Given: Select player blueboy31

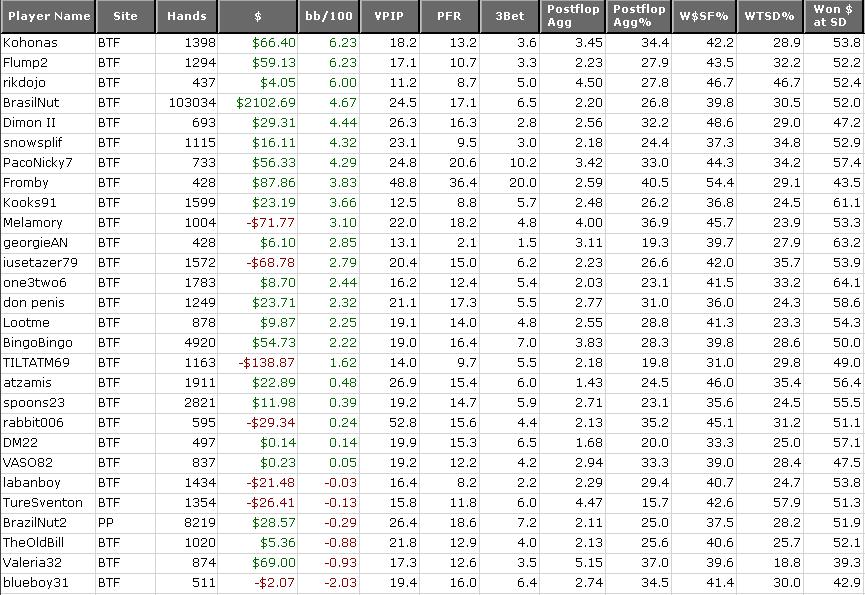Looking at the screenshot, I should [35, 582].
